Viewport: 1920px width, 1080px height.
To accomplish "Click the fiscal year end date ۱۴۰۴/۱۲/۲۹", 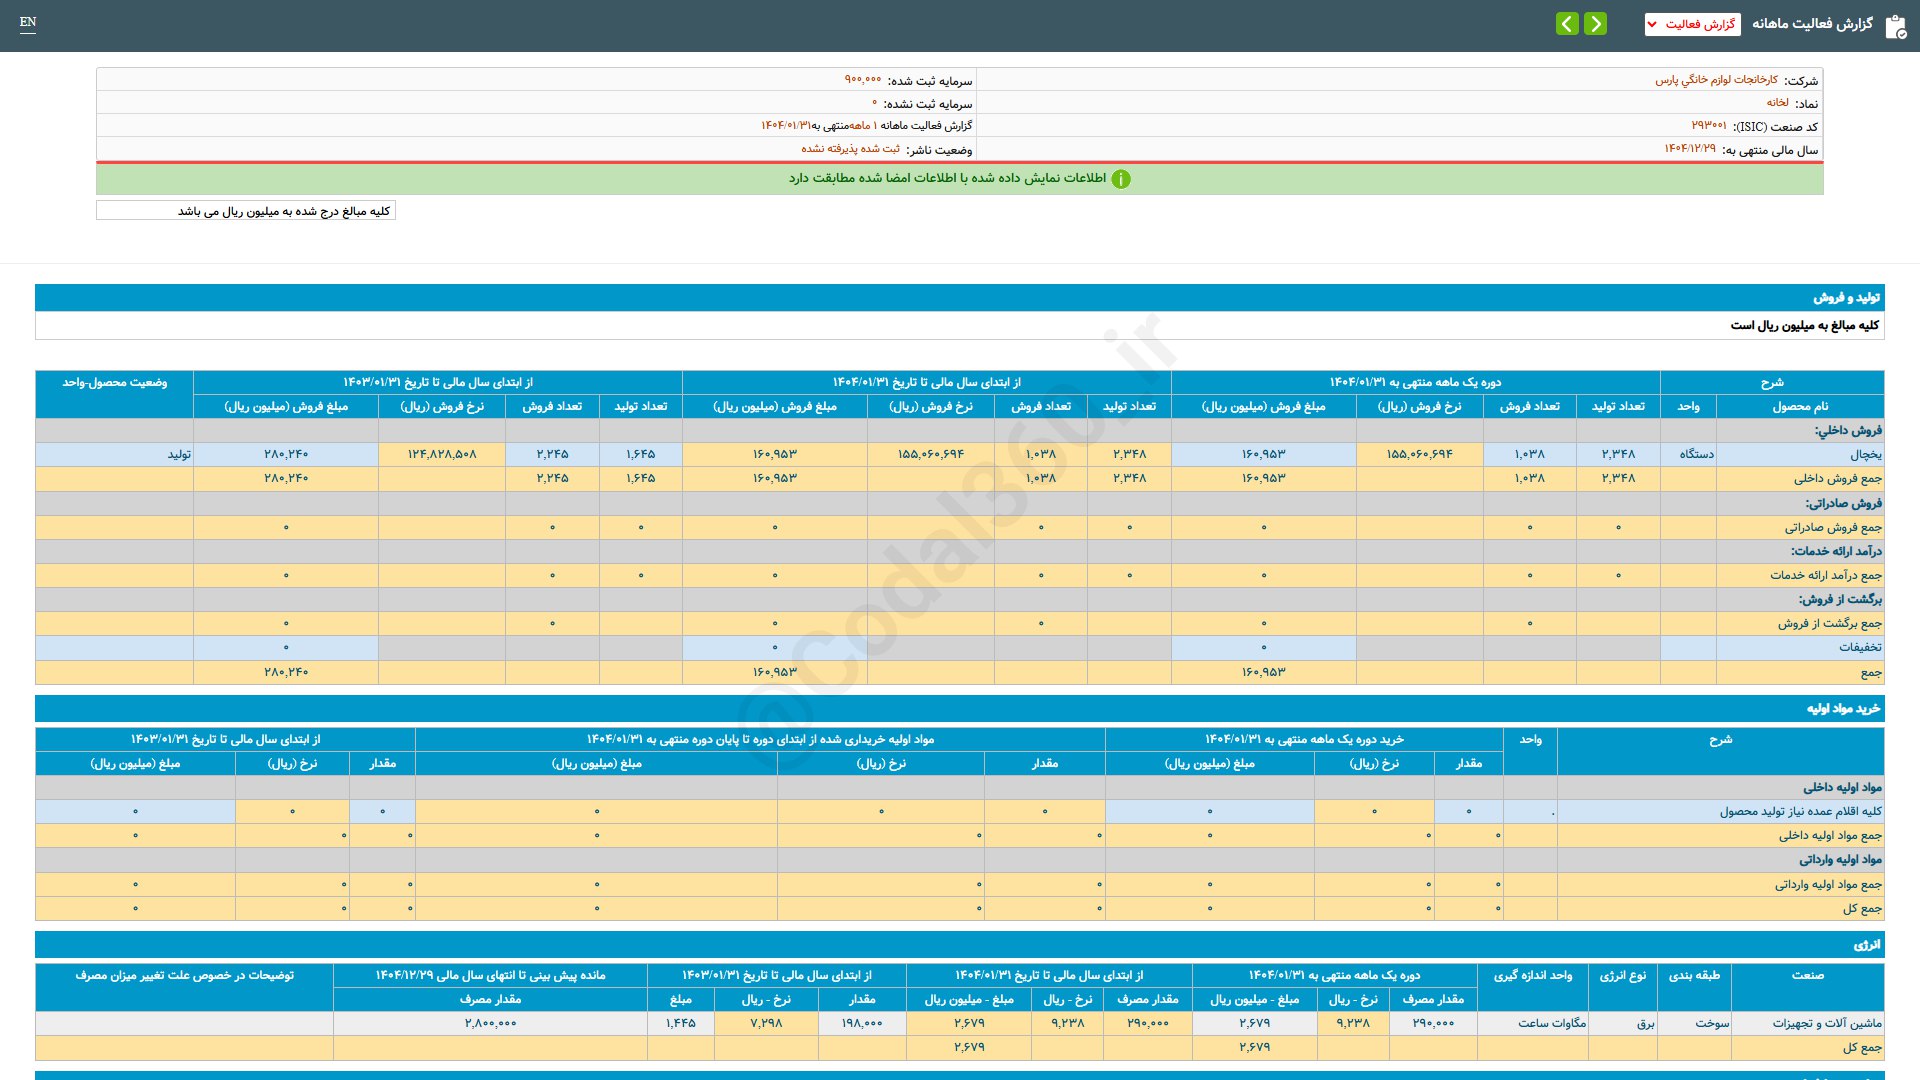I will pyautogui.click(x=1689, y=149).
